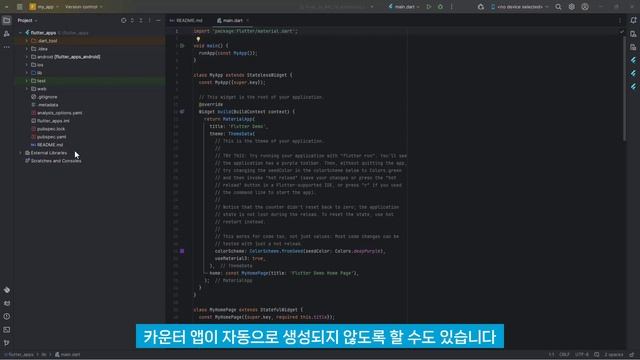The height and width of the screenshot is (360, 640).
Task: Click the editor vertical scrollbar
Action: 624,88
